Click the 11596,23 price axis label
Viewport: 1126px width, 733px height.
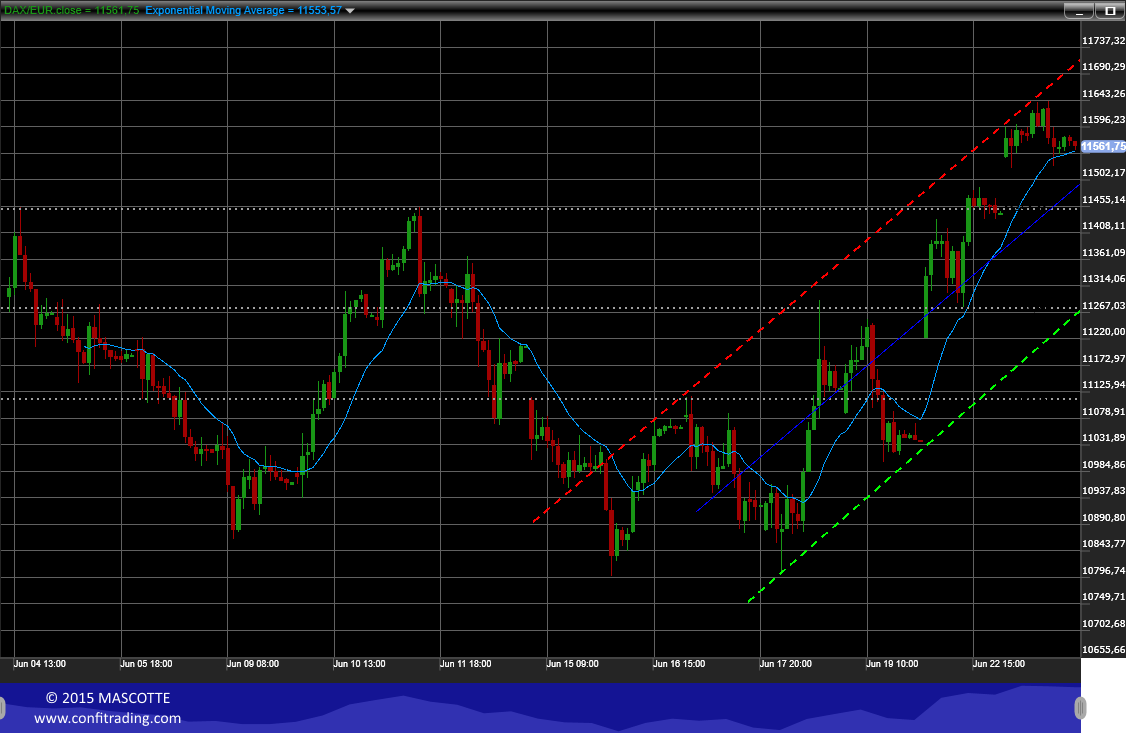(1103, 120)
